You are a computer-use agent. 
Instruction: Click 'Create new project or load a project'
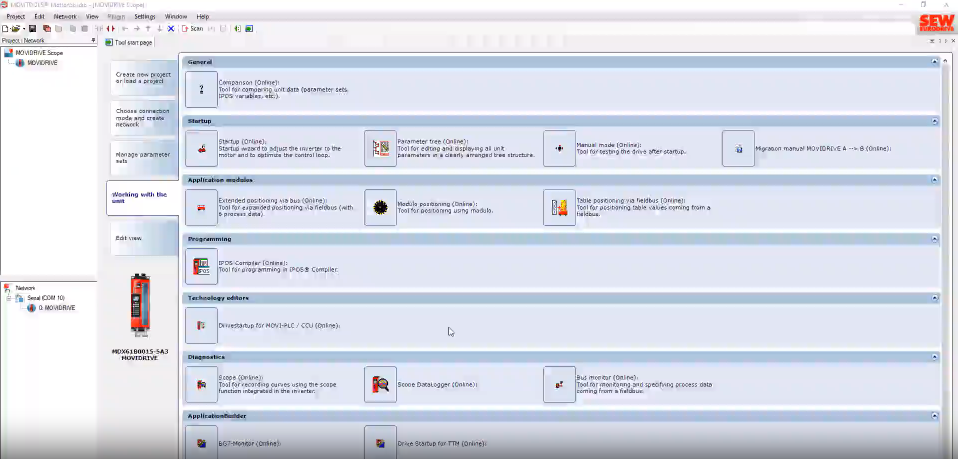click(x=142, y=78)
